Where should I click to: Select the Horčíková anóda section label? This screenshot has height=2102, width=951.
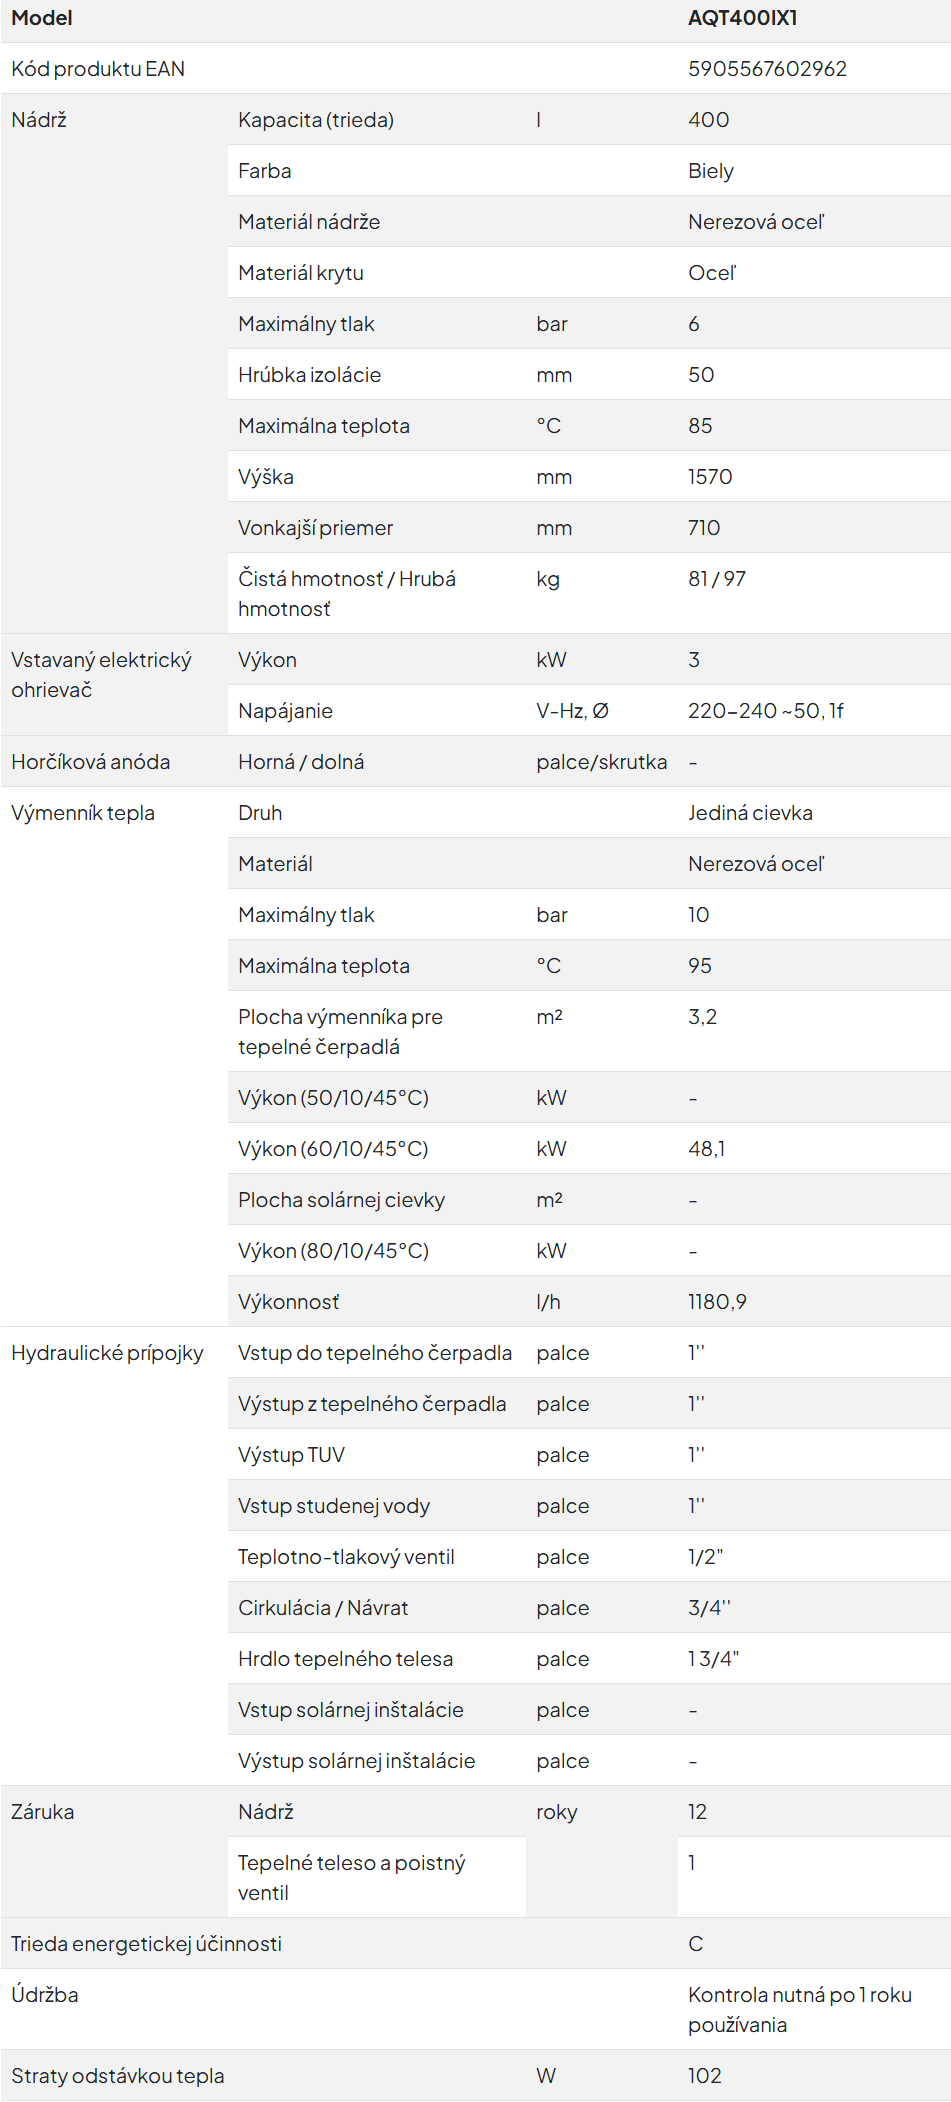tap(90, 762)
